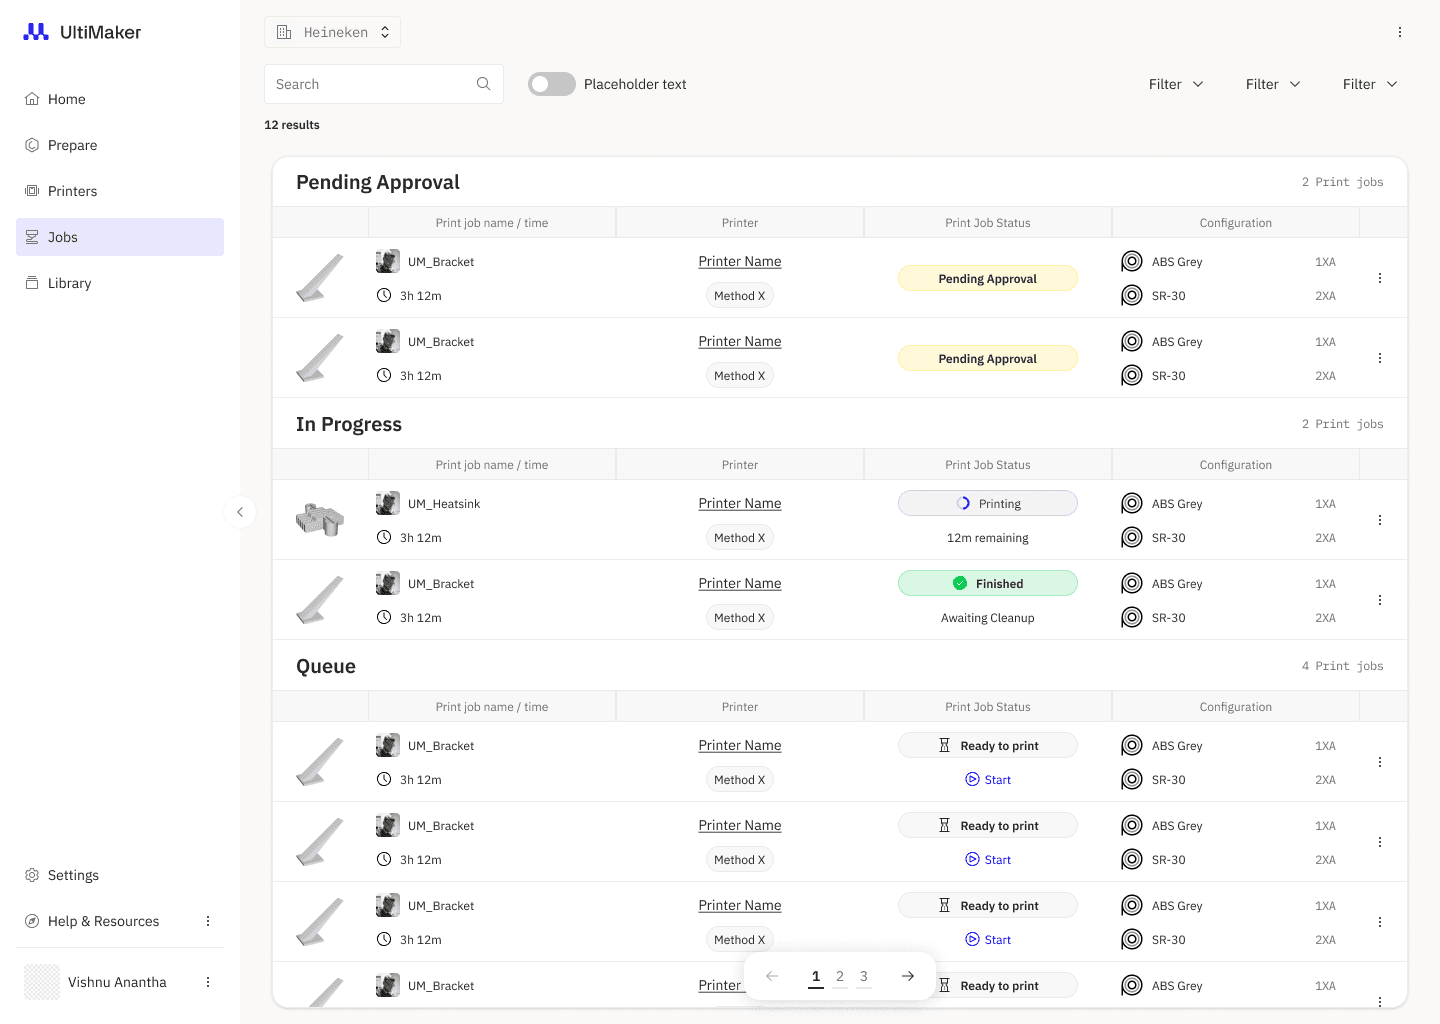Click the Home house icon

(x=32, y=99)
